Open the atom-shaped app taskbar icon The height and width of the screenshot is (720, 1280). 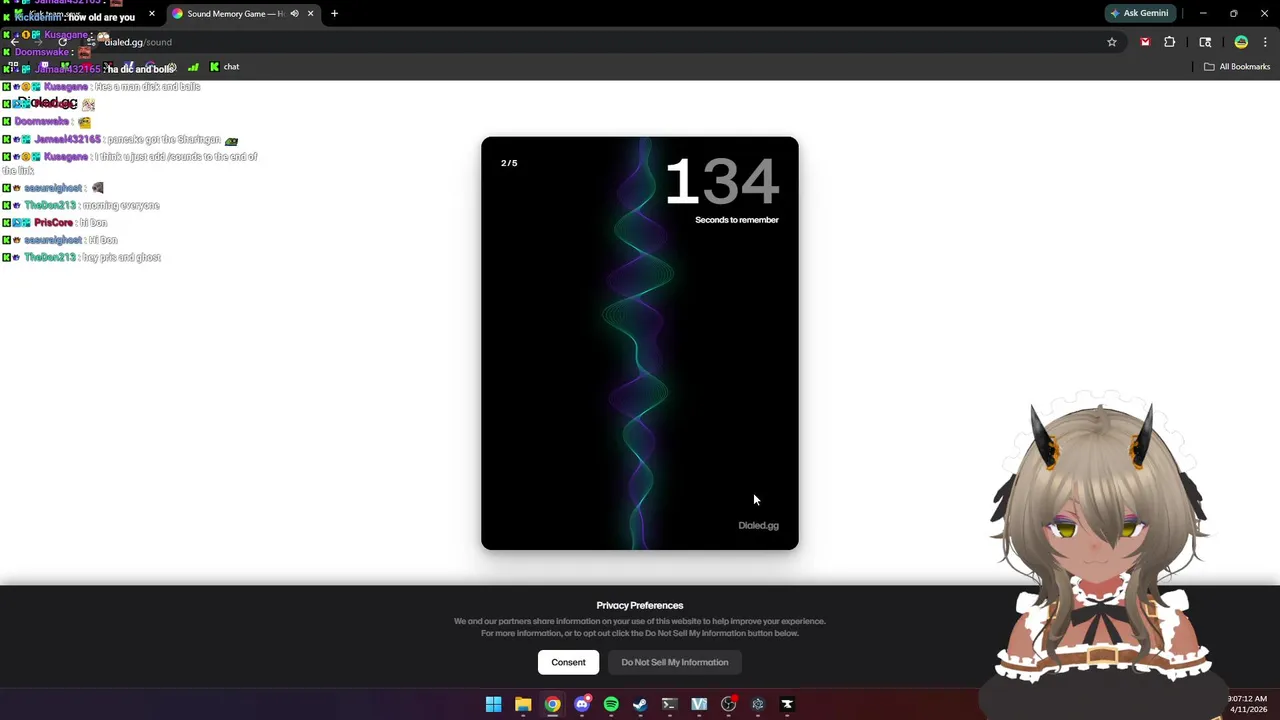[x=758, y=704]
